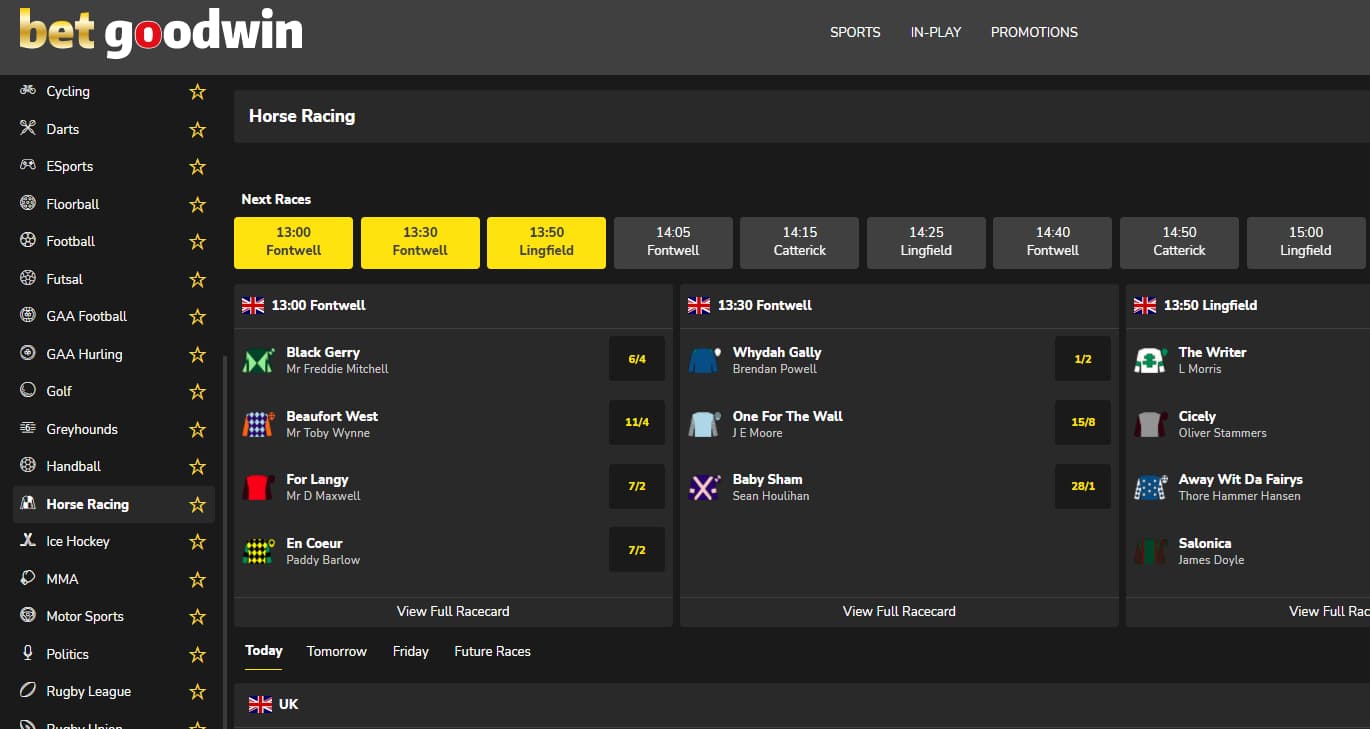Screen dimensions: 1370x729
Task: Switch to the Tomorrow tab
Action: click(336, 651)
